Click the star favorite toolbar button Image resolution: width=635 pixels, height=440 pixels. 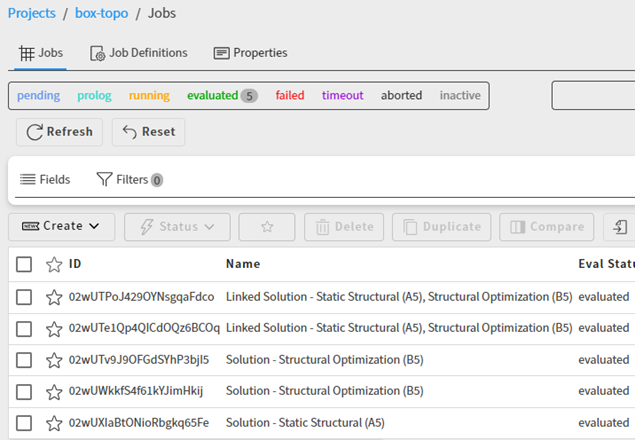pos(267,227)
